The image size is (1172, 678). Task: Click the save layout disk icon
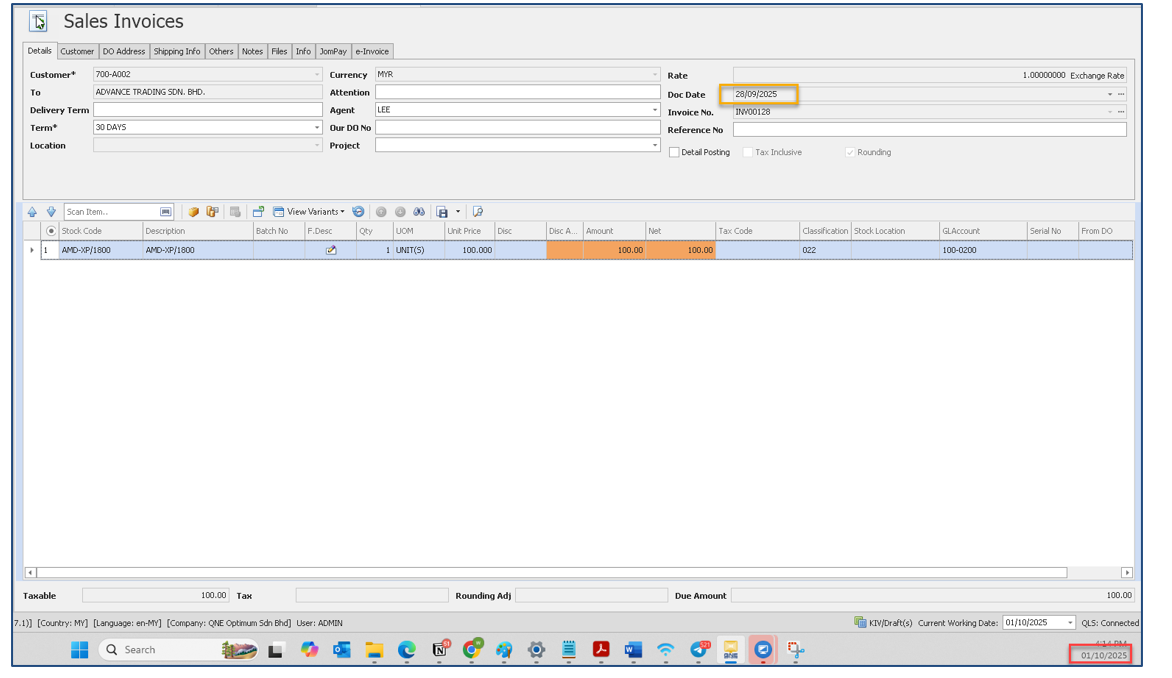[442, 212]
